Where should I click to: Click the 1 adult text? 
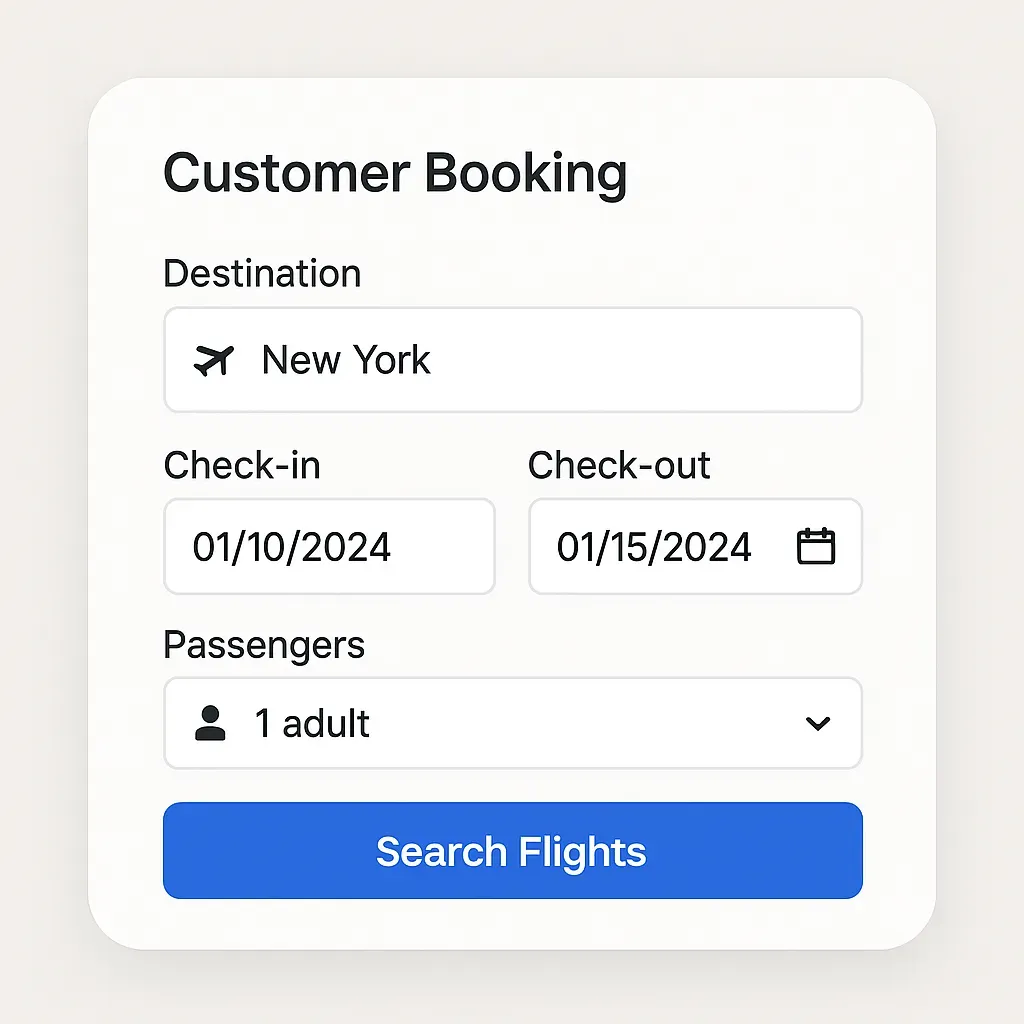pos(312,724)
